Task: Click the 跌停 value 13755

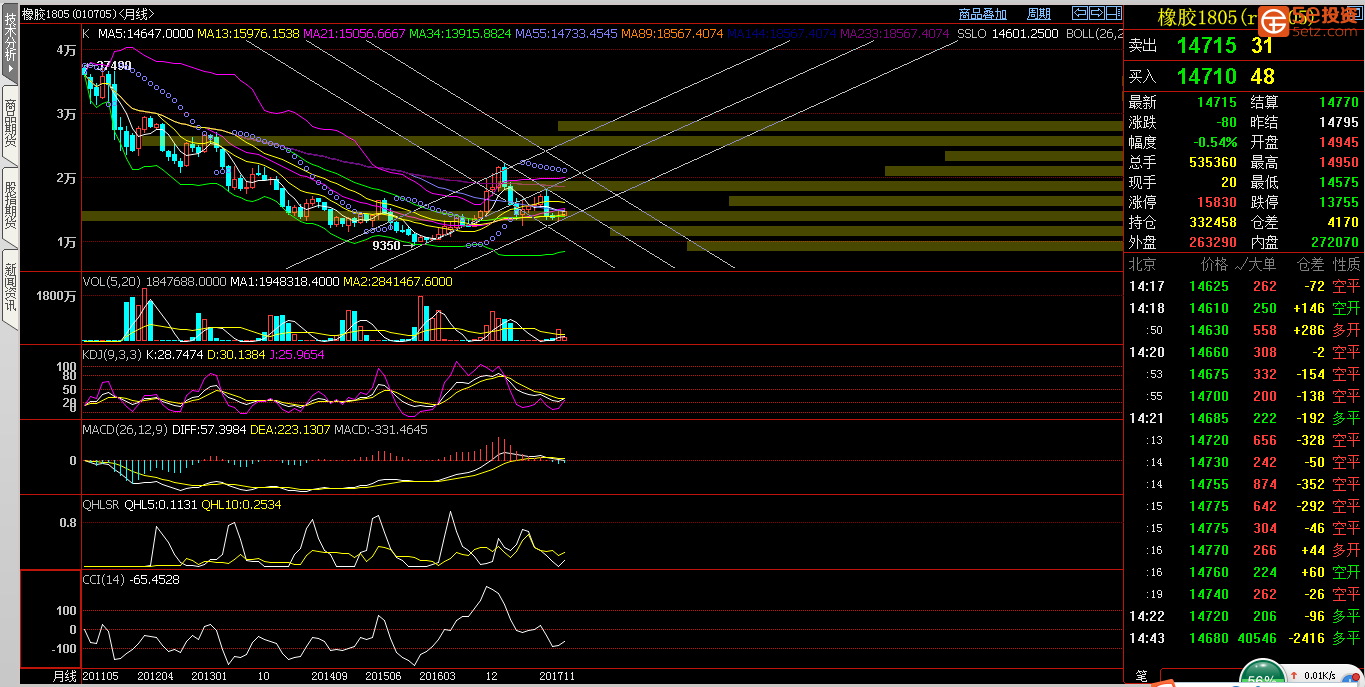Action: coord(1338,202)
